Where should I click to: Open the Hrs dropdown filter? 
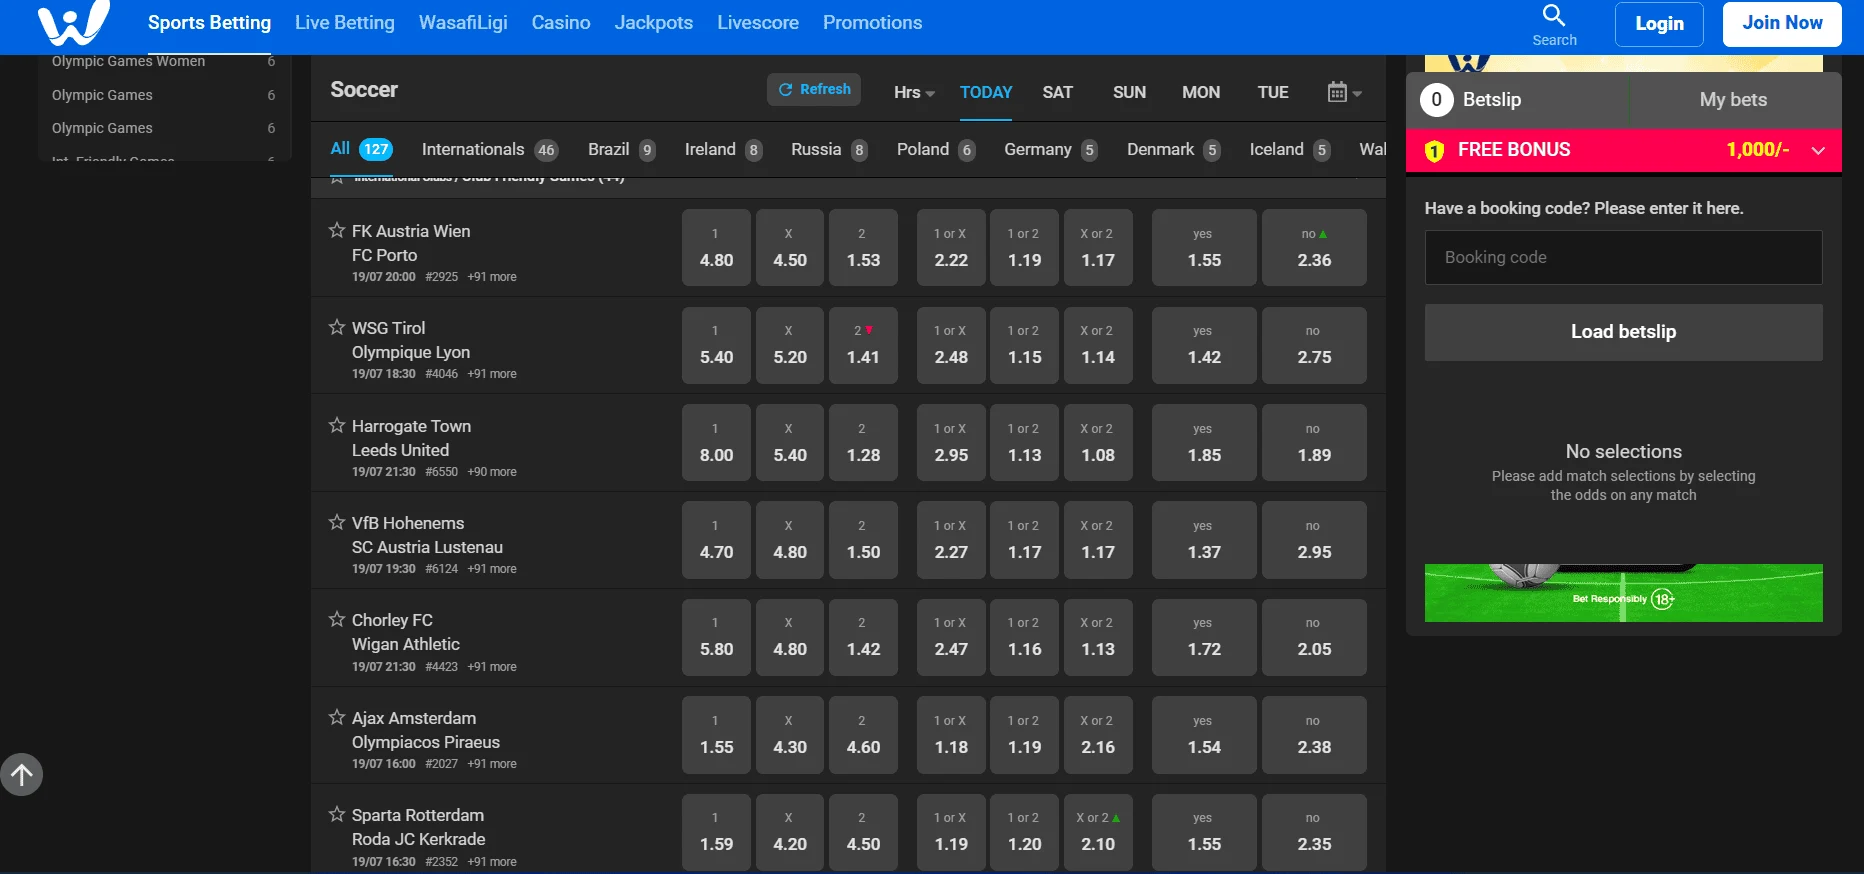pos(914,92)
